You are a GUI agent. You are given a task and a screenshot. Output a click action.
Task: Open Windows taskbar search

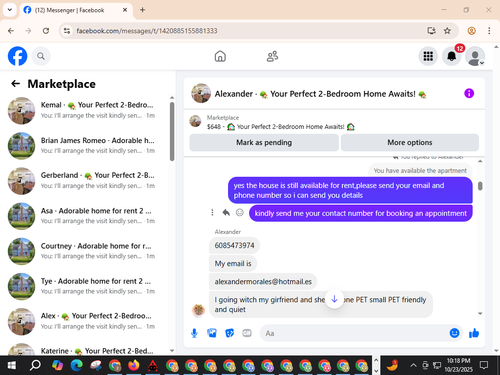click(35, 365)
